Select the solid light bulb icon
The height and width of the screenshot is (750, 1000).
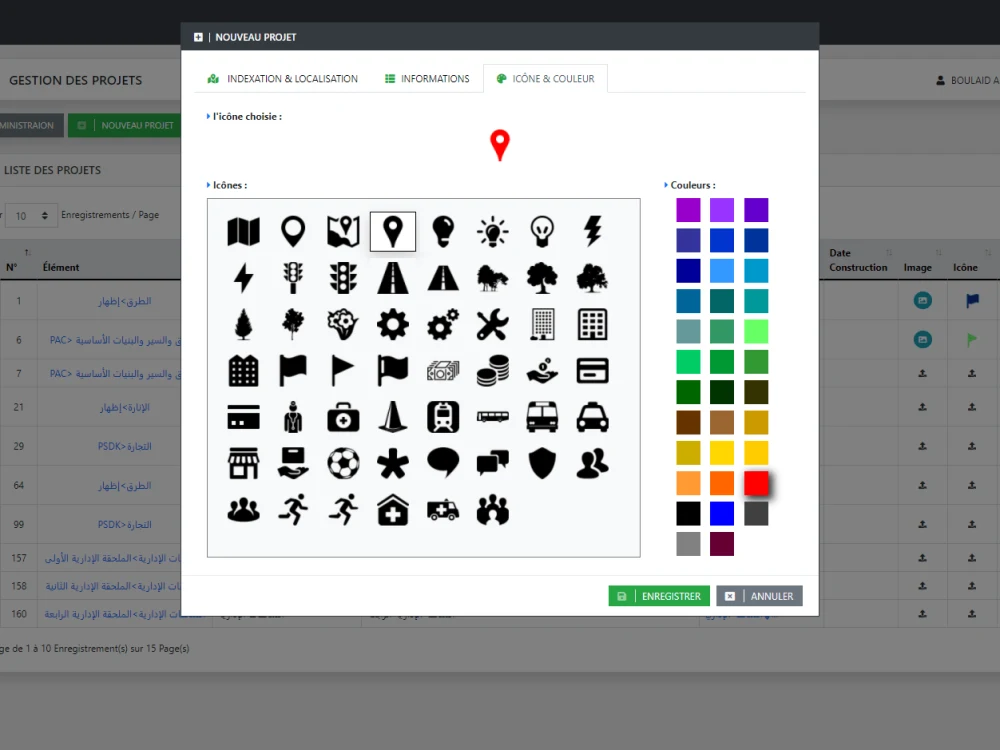tap(443, 232)
